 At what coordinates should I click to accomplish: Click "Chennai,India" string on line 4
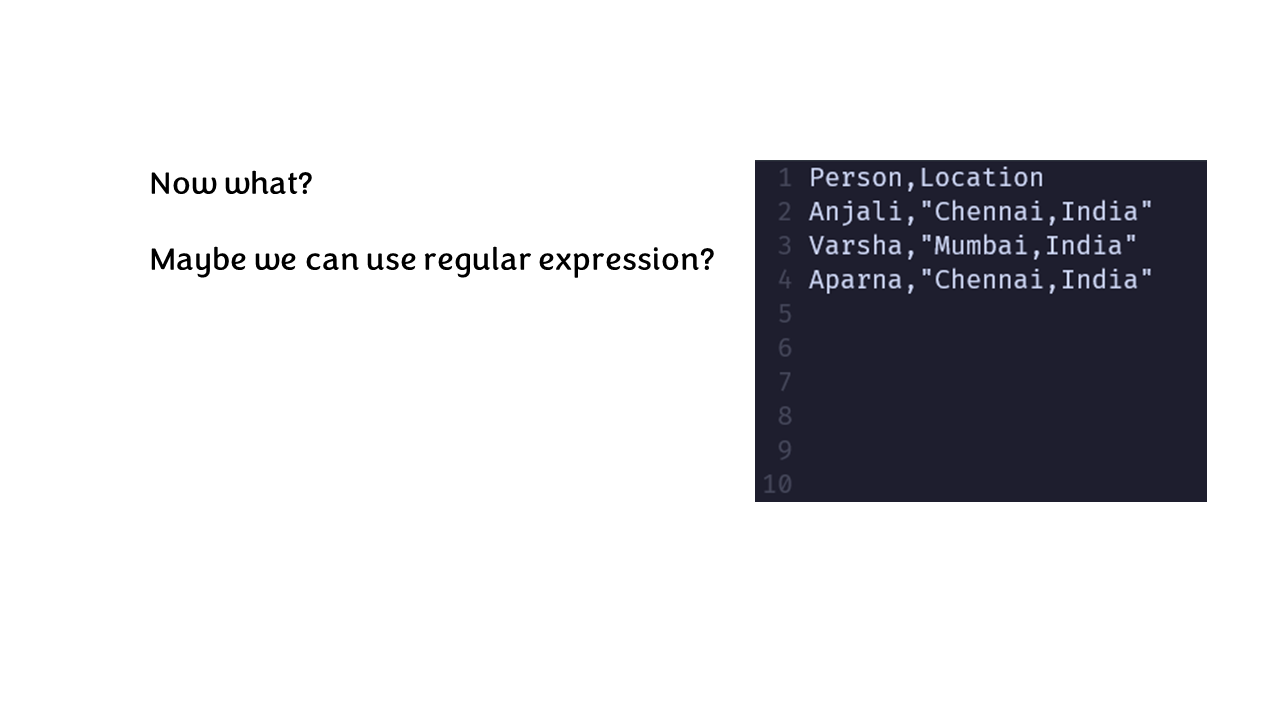tap(1036, 280)
